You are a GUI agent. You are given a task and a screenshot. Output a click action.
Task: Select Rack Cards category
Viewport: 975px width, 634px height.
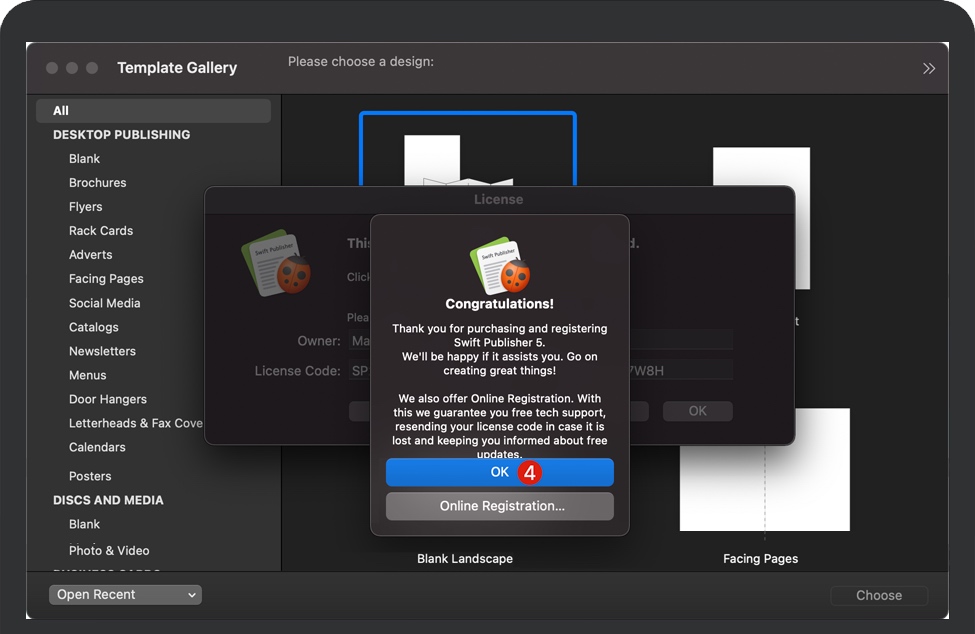pos(101,231)
